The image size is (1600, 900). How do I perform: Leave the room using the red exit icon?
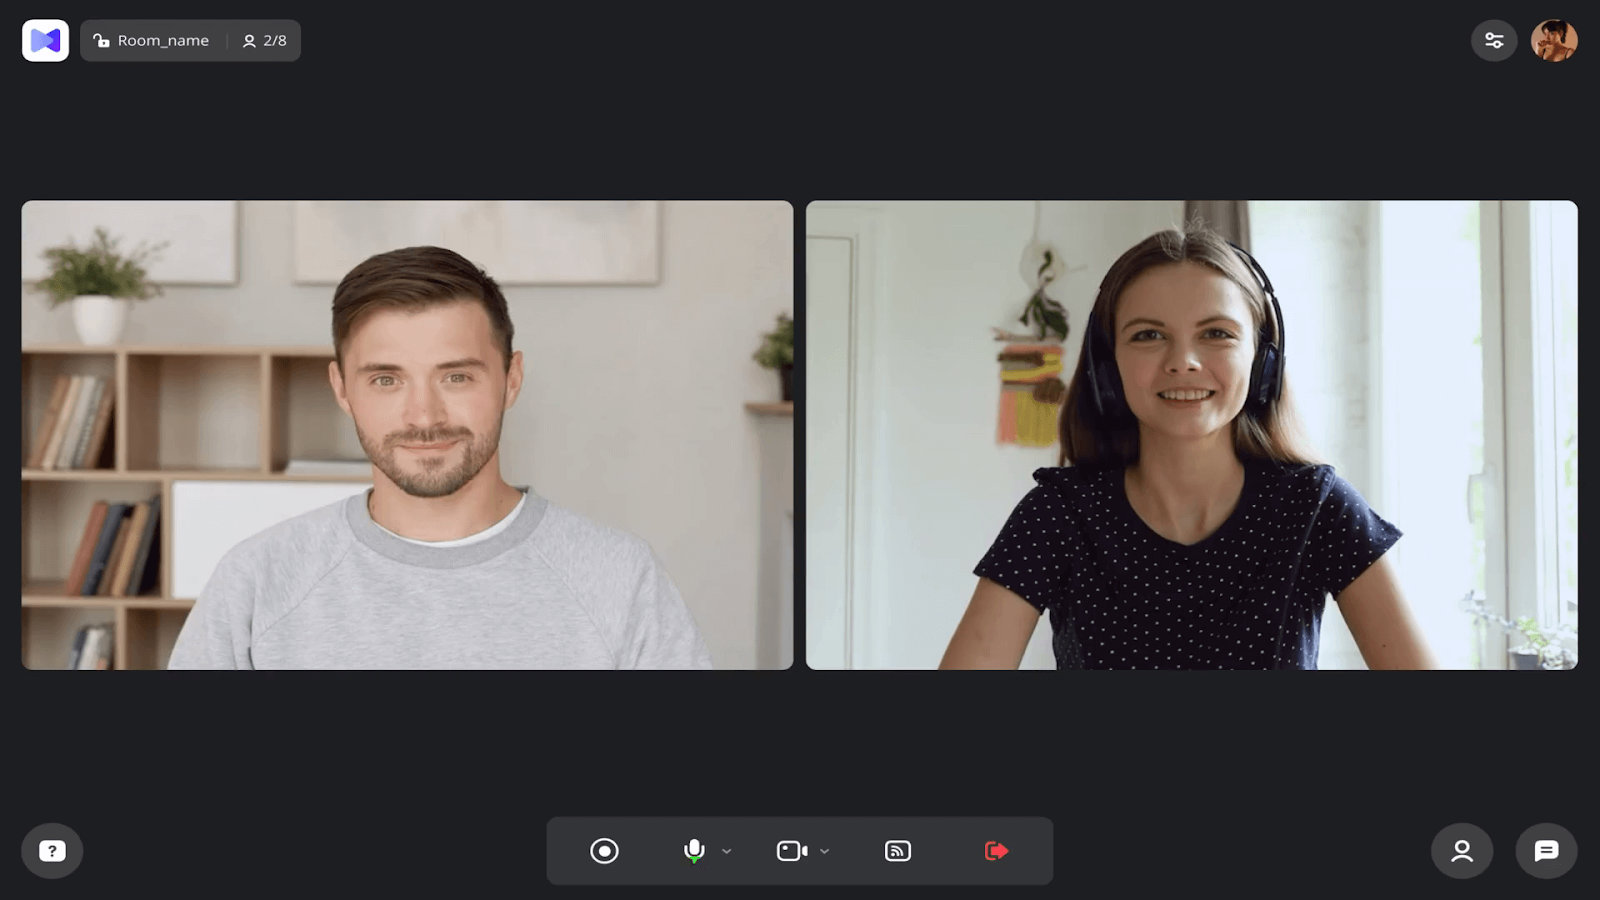(x=995, y=850)
